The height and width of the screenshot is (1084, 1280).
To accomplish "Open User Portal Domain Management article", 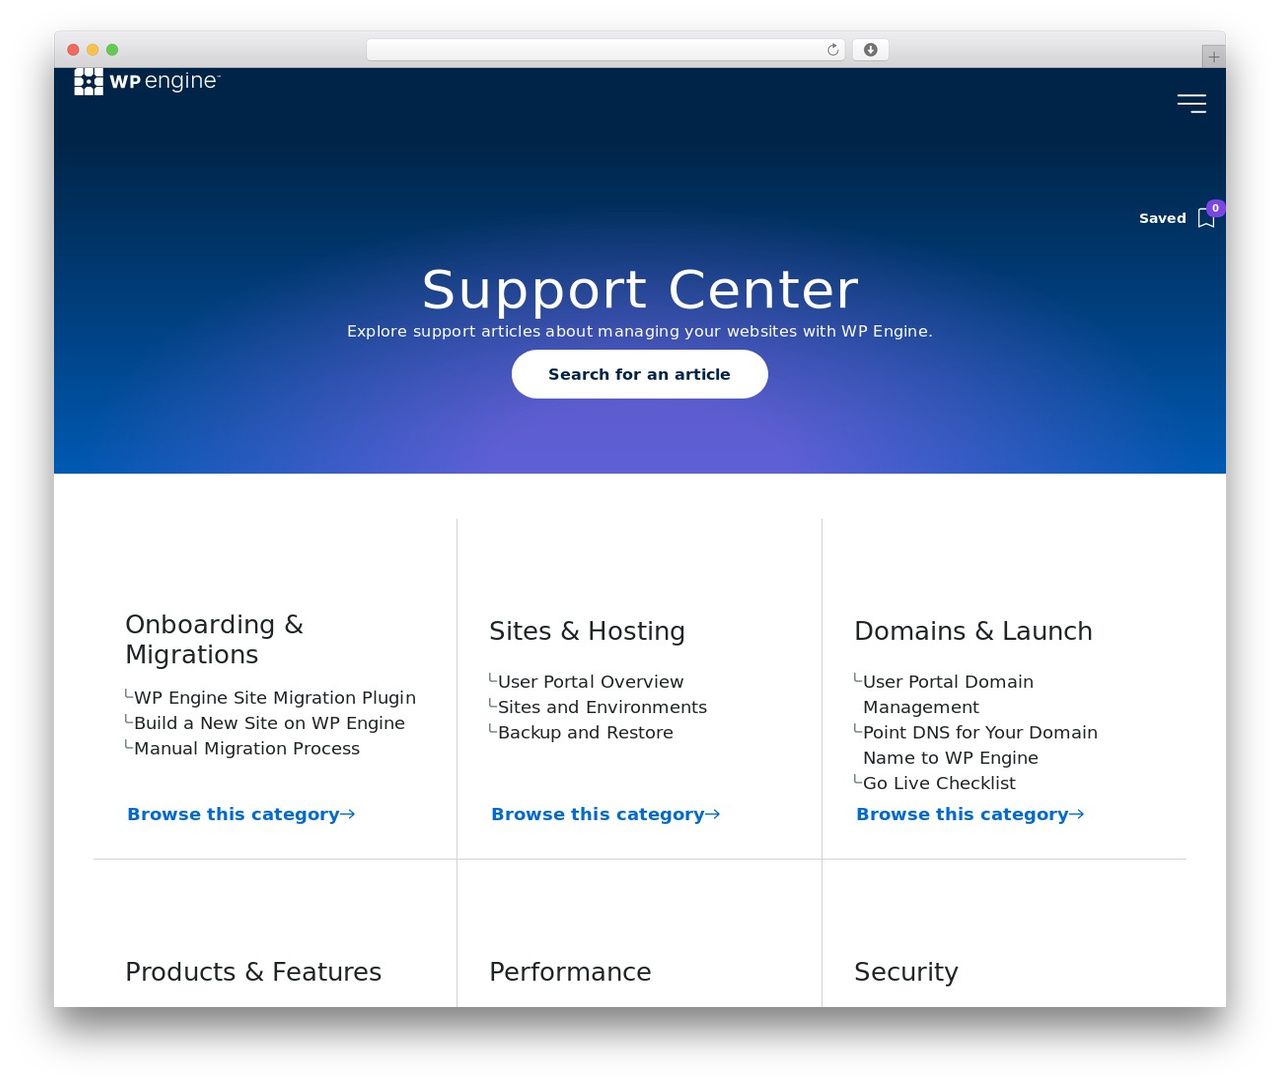I will [948, 694].
